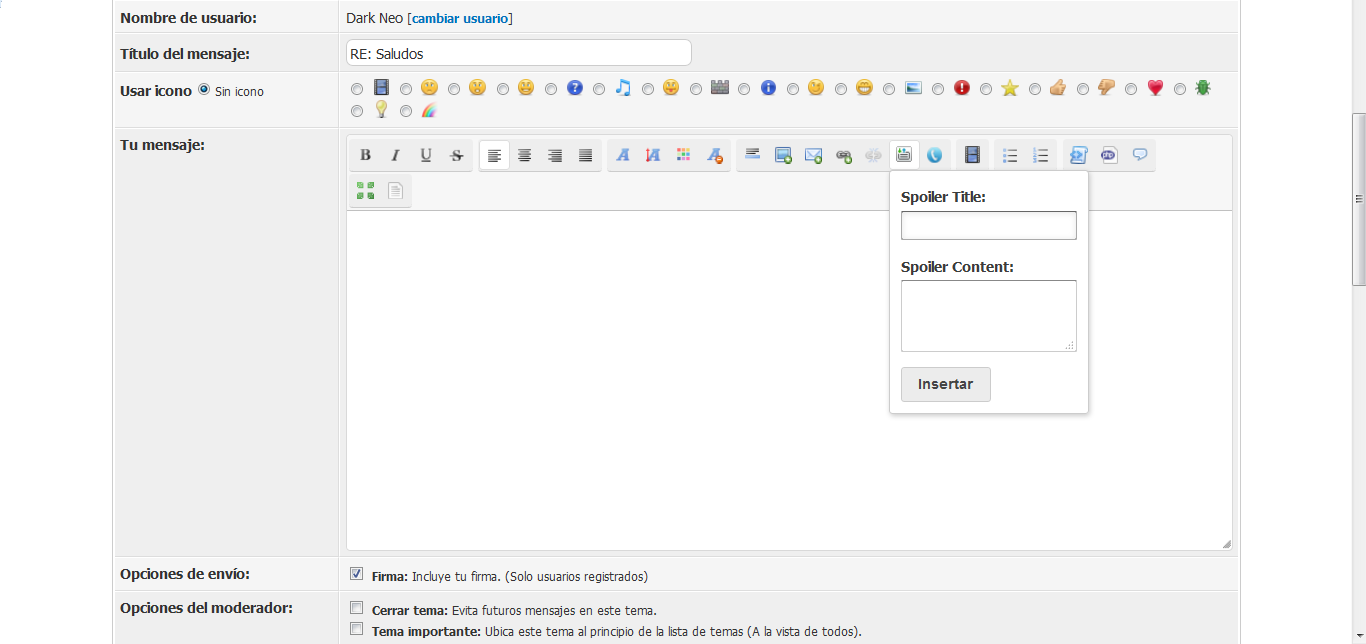
Task: Enable the 'Cerrar tema' checkbox
Action: tap(356, 608)
